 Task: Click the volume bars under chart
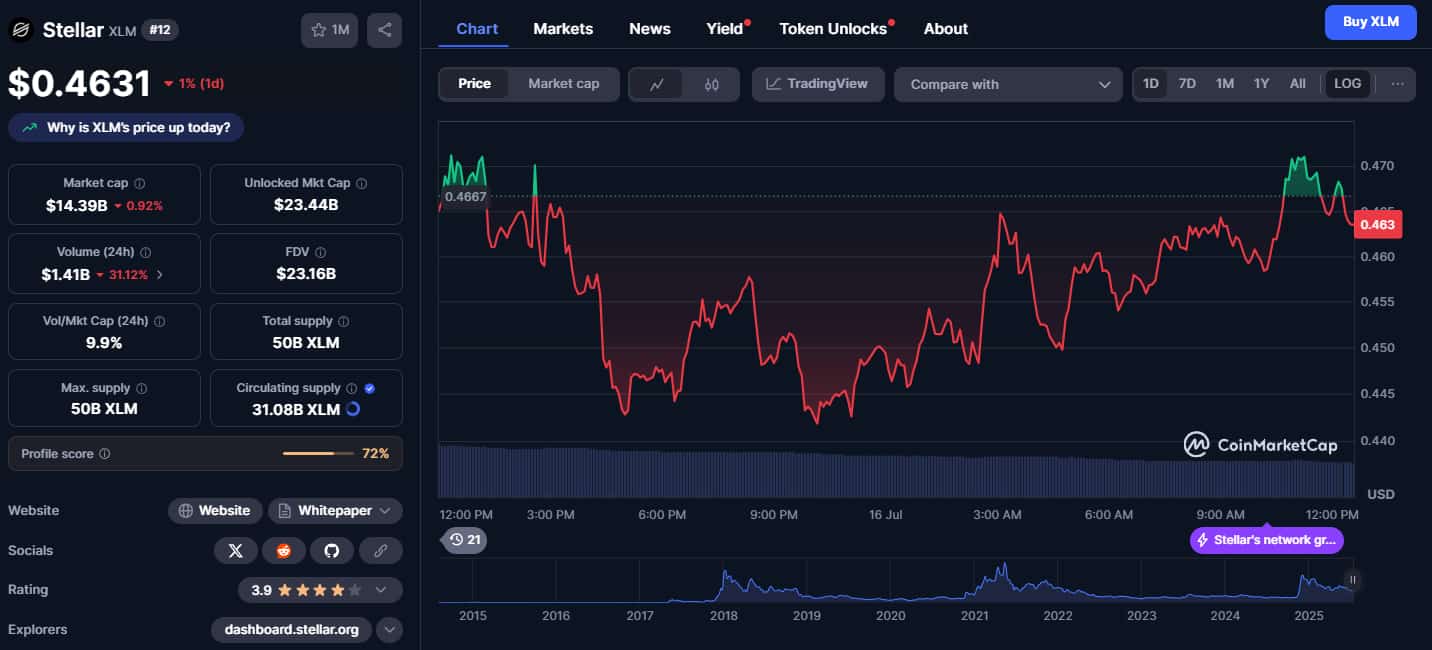pos(896,470)
